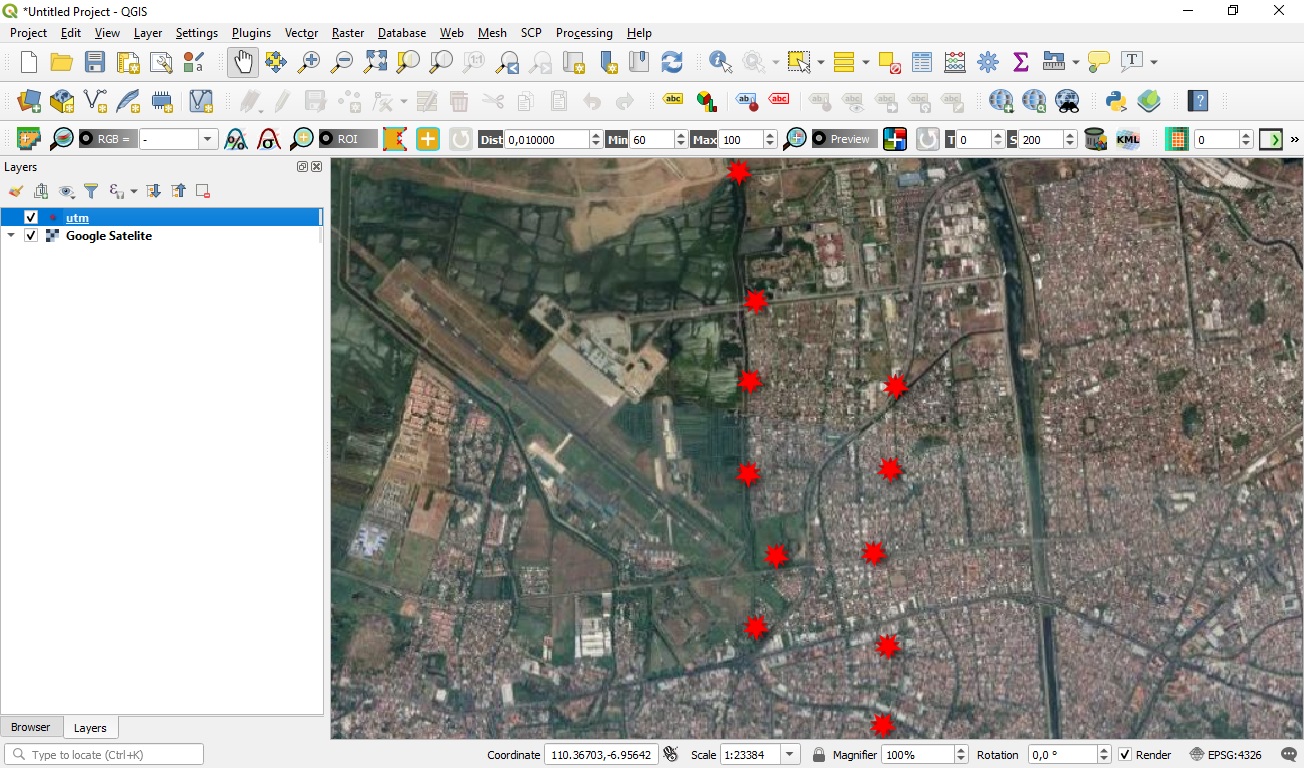The height and width of the screenshot is (768, 1304).
Task: Click the Dist value field
Action: [547, 140]
